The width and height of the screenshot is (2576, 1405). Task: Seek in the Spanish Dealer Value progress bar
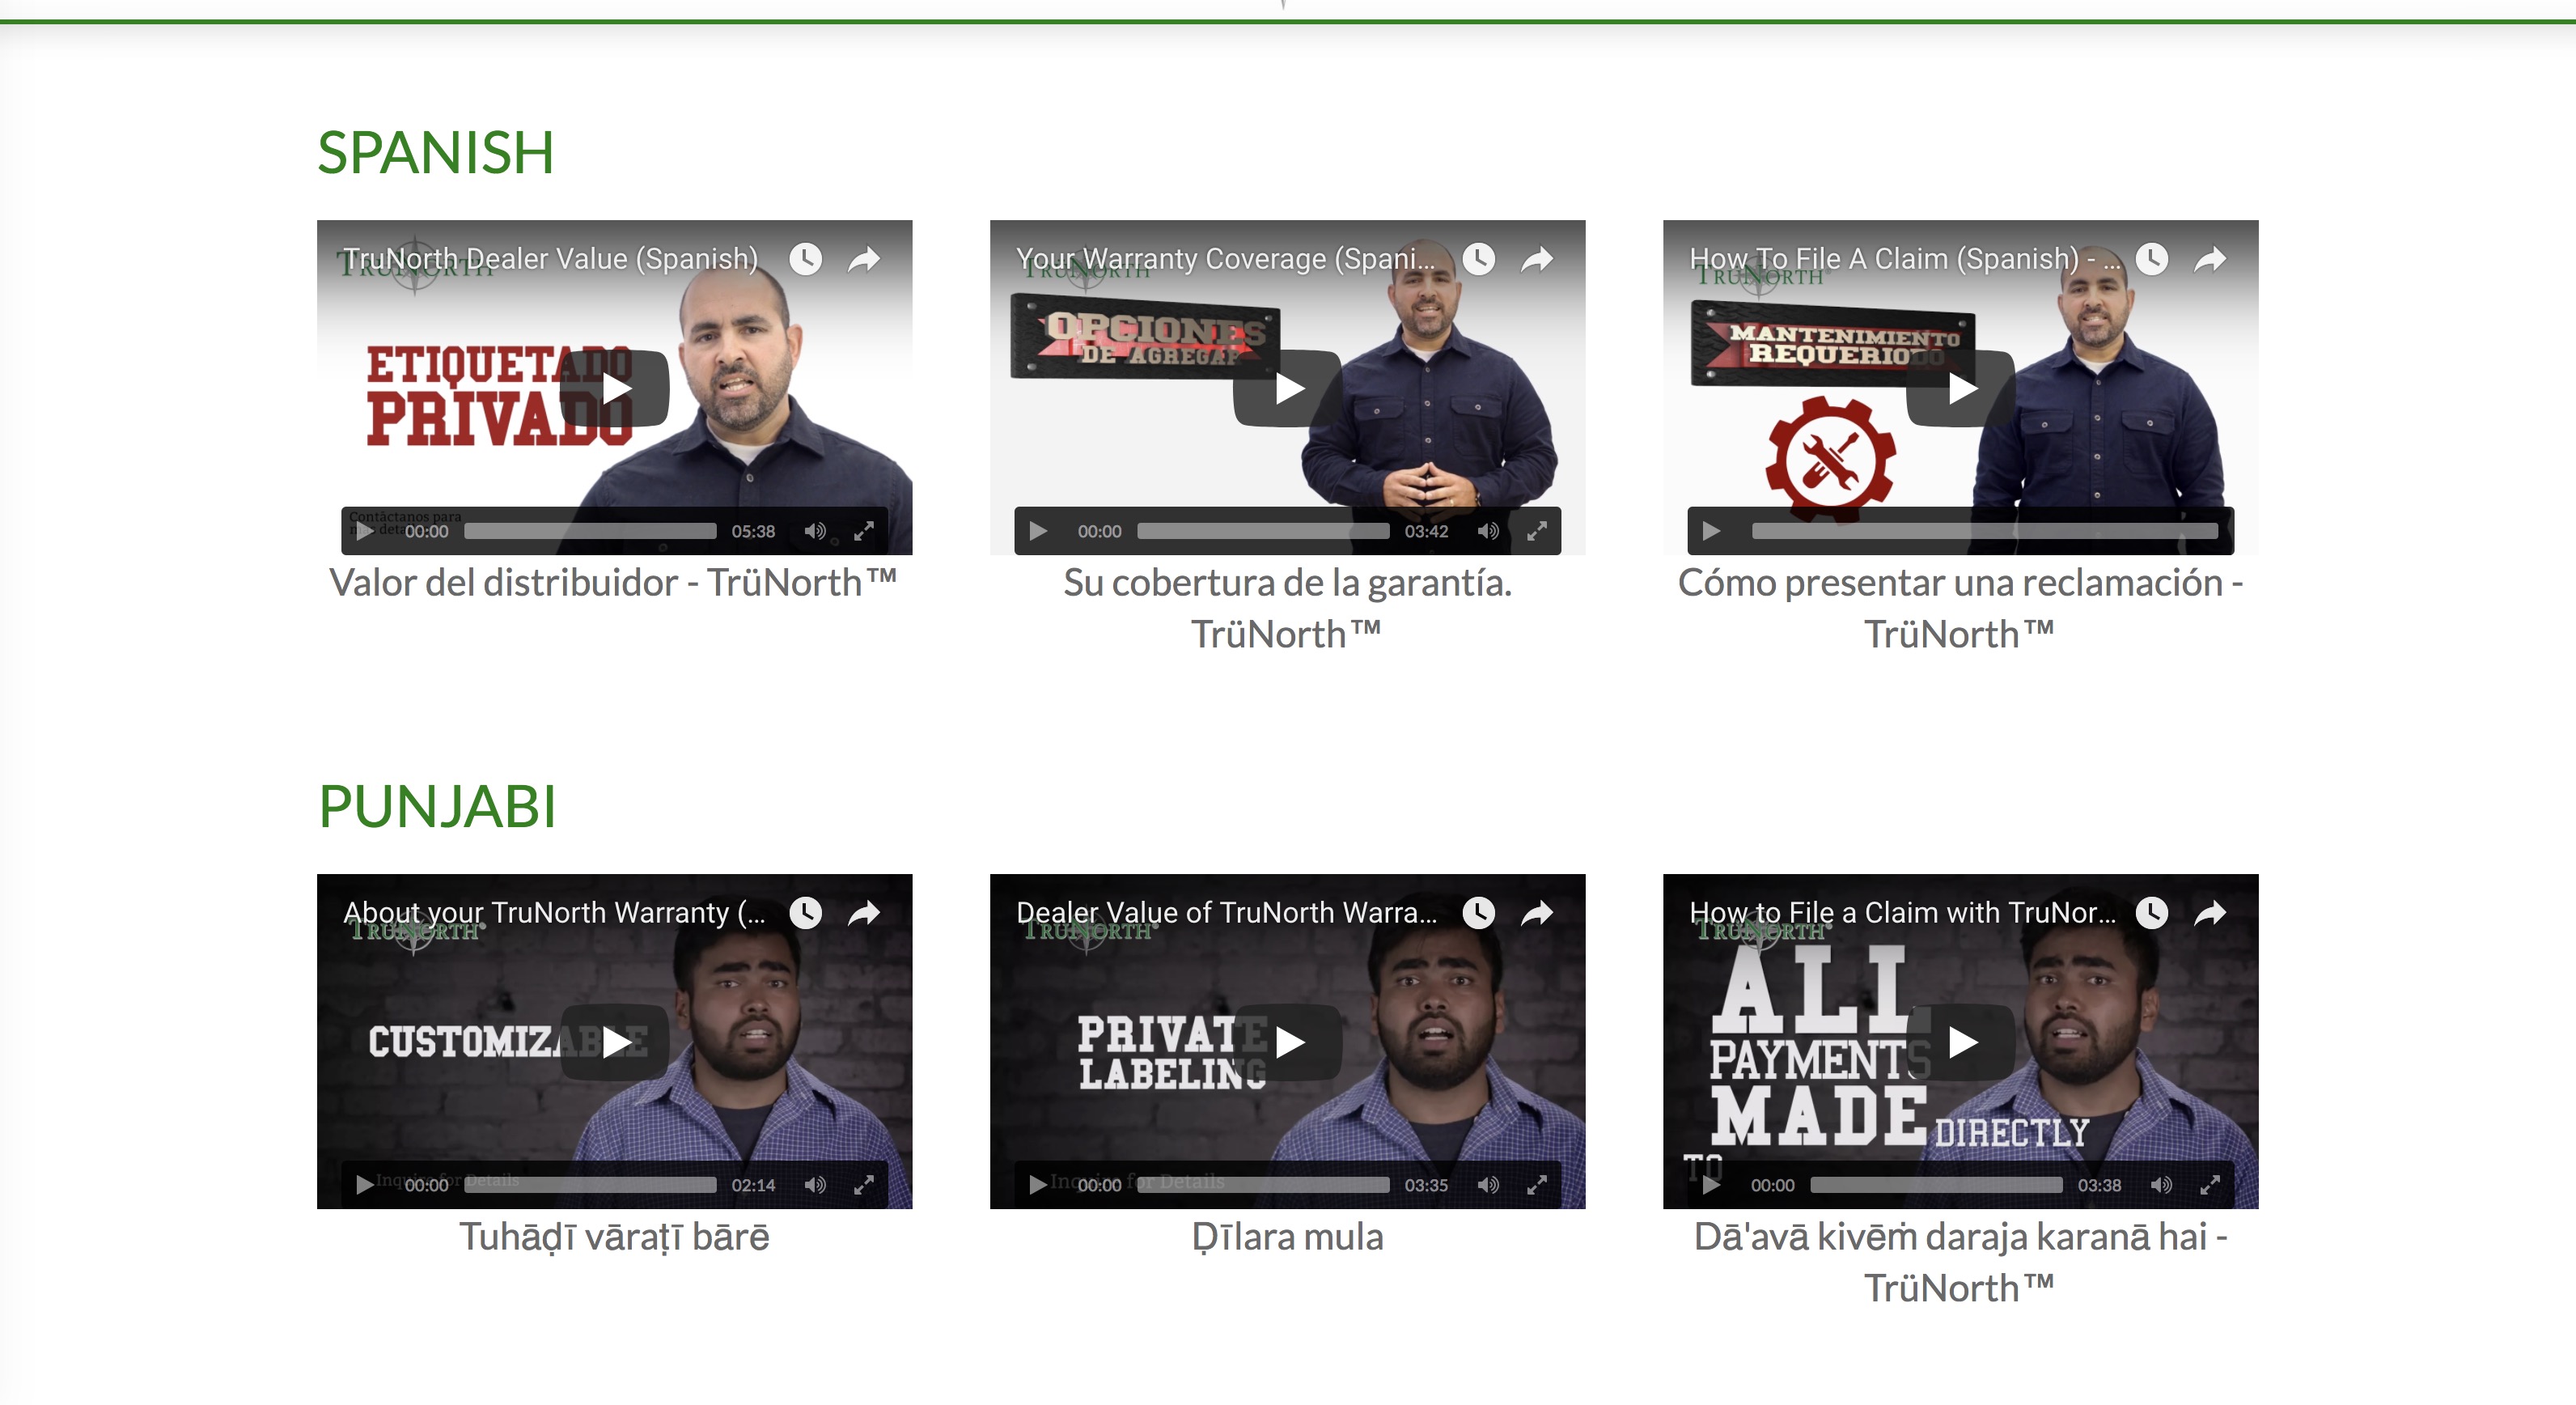590,531
